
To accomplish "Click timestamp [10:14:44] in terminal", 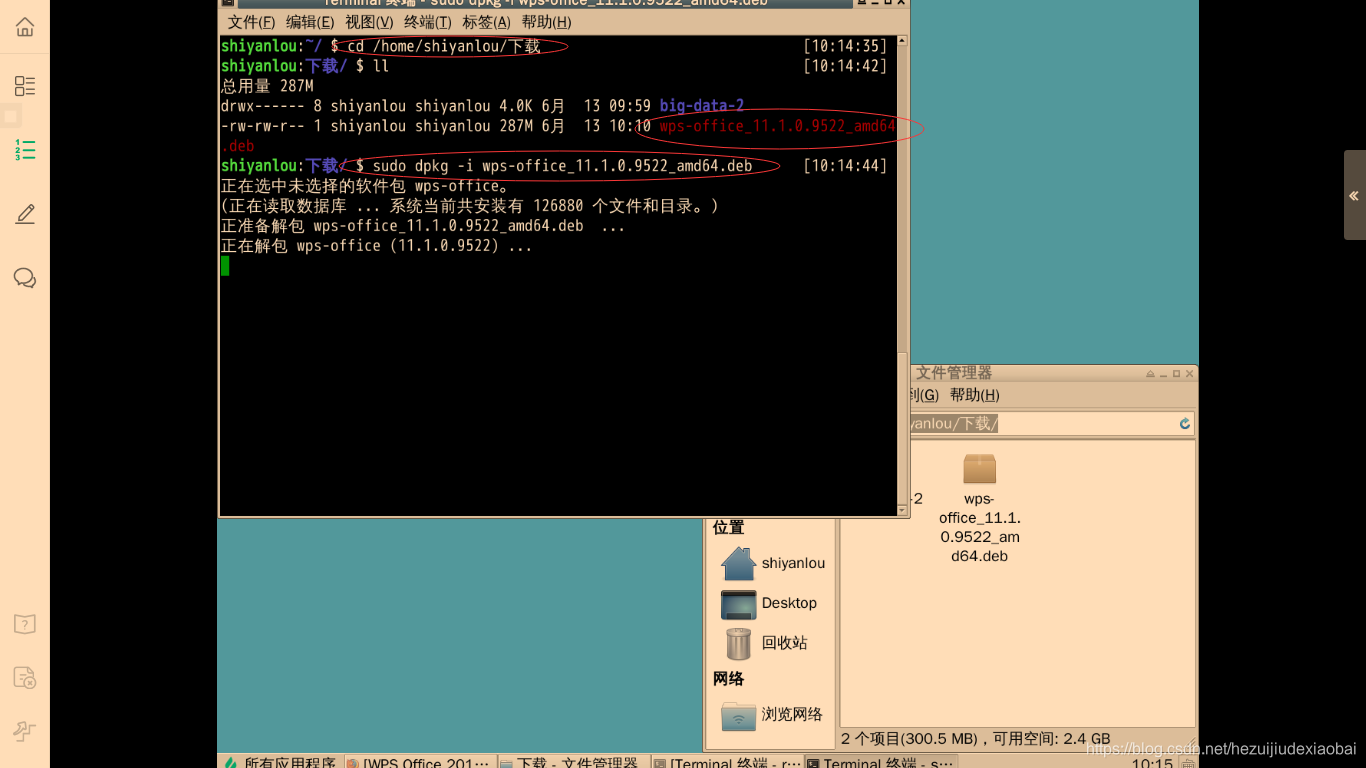I will tap(845, 166).
